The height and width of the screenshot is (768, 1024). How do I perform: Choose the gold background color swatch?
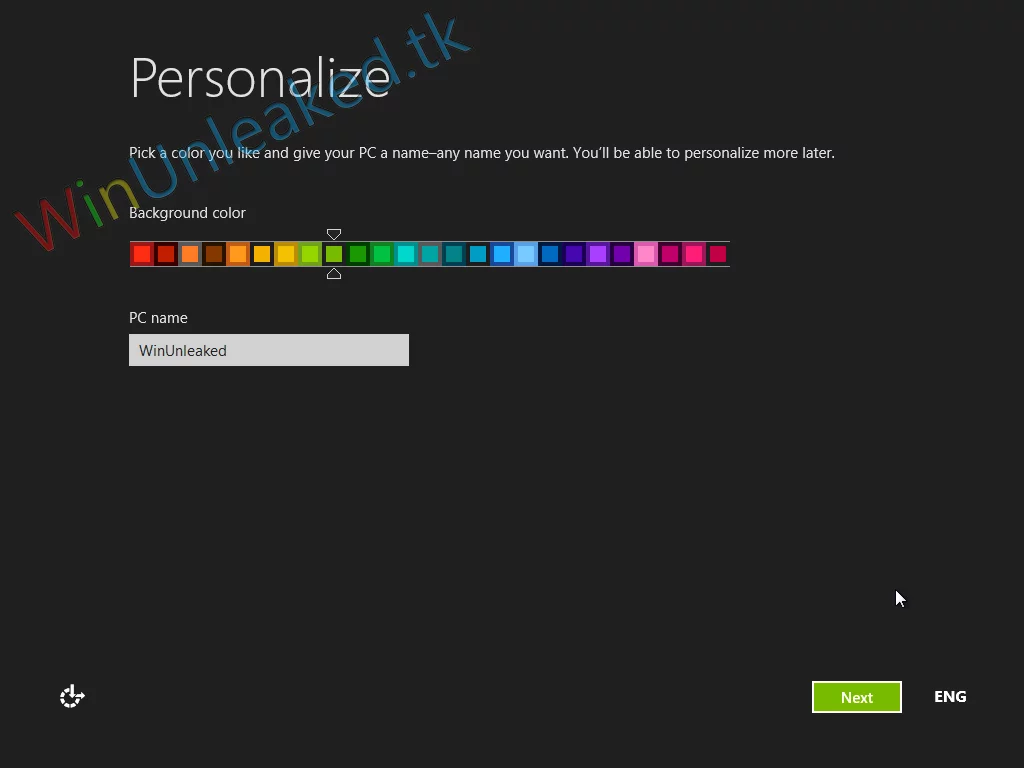pos(285,253)
